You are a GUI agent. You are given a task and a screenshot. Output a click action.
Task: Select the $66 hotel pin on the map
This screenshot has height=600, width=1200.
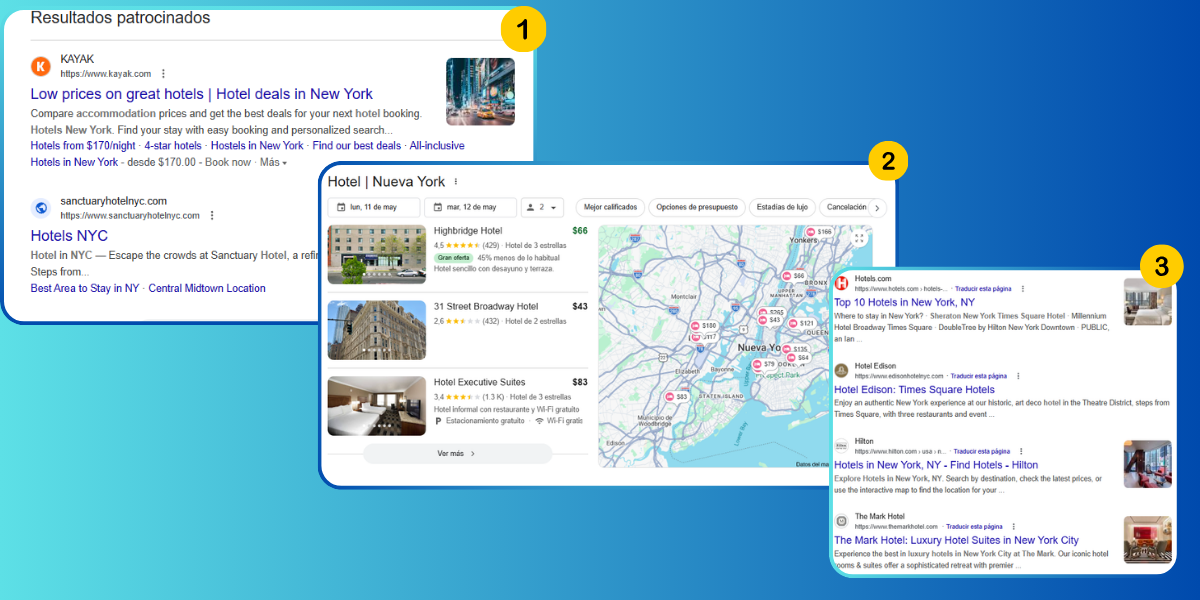793,275
